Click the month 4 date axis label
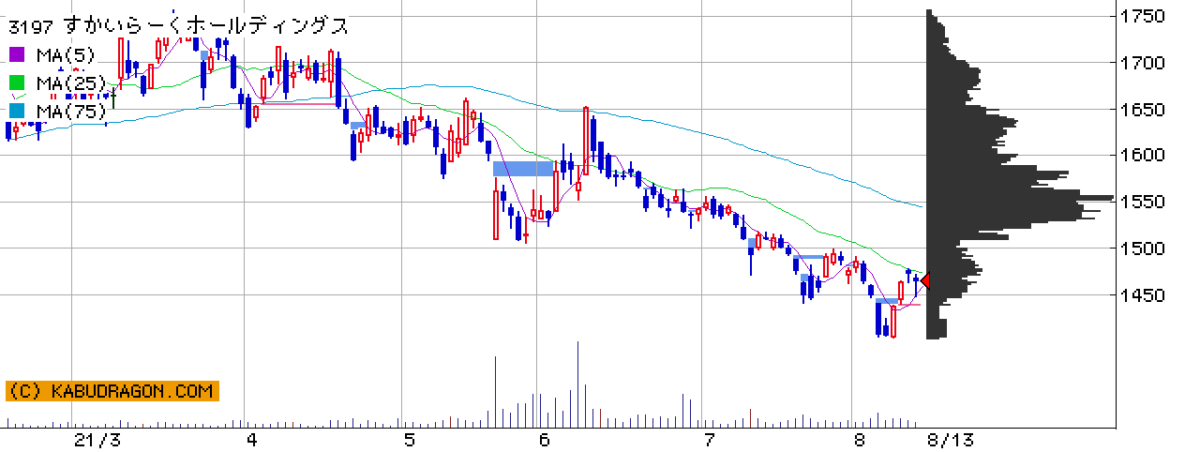The image size is (1200, 452). [251, 439]
